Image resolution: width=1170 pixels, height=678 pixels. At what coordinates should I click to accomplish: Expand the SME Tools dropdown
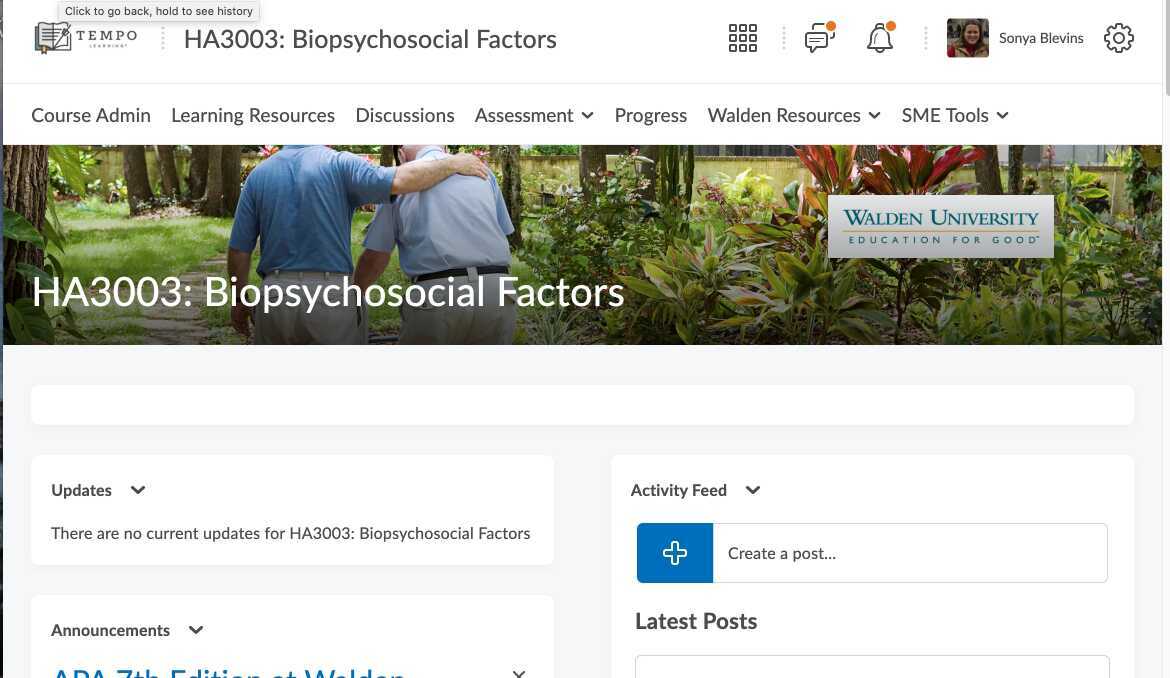pos(955,116)
